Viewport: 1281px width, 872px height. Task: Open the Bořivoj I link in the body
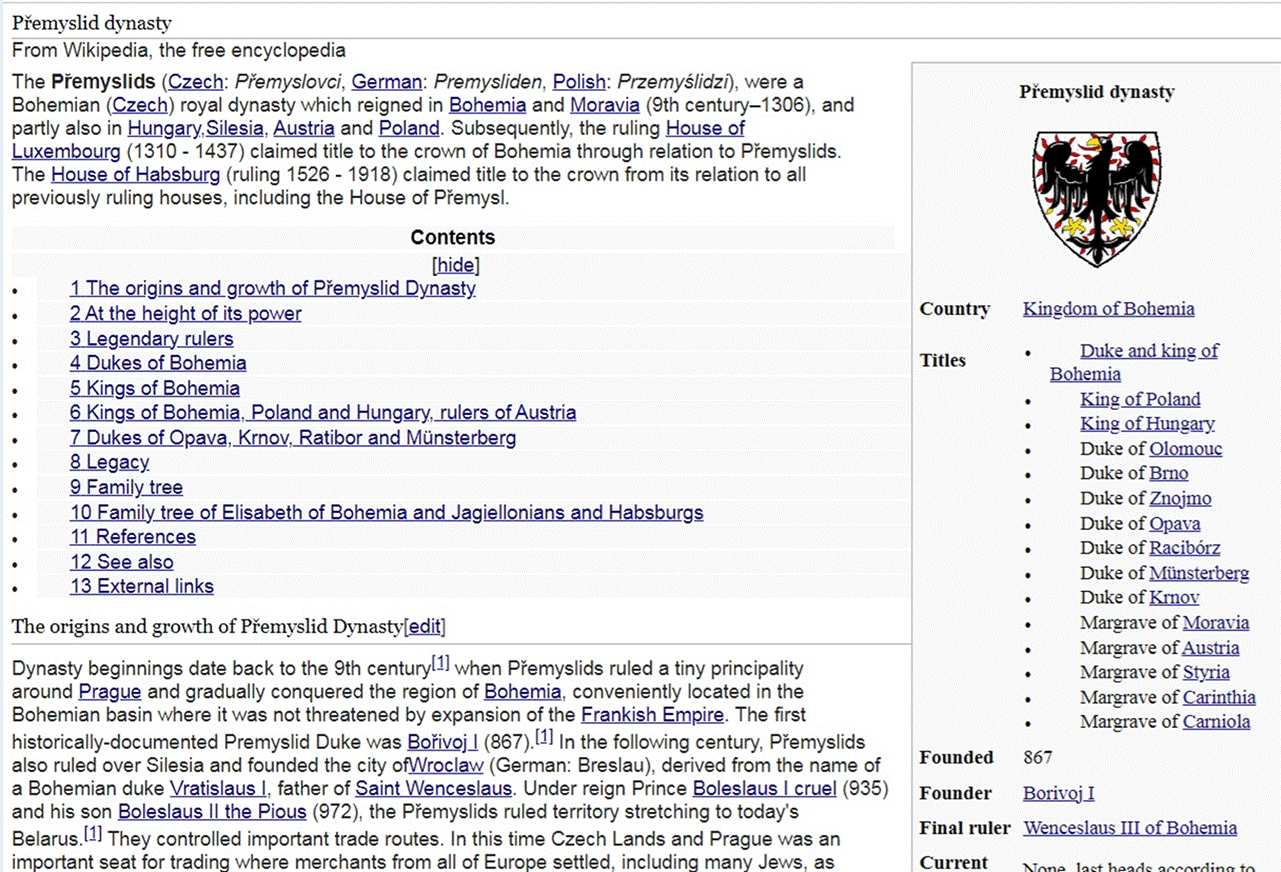(442, 742)
